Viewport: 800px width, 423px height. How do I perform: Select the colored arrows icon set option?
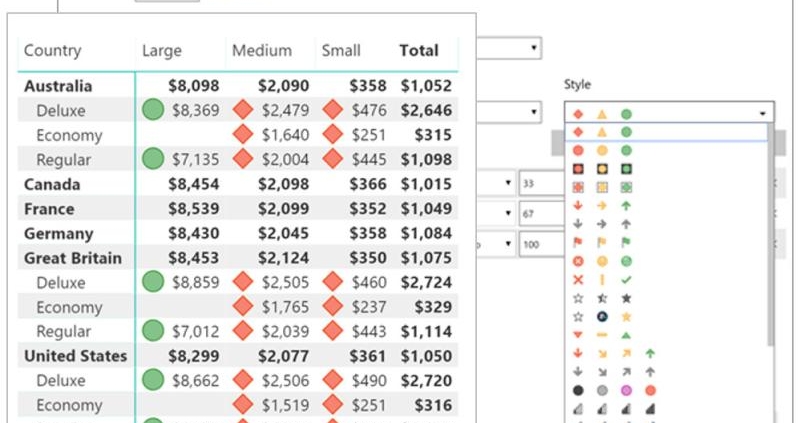(x=599, y=204)
